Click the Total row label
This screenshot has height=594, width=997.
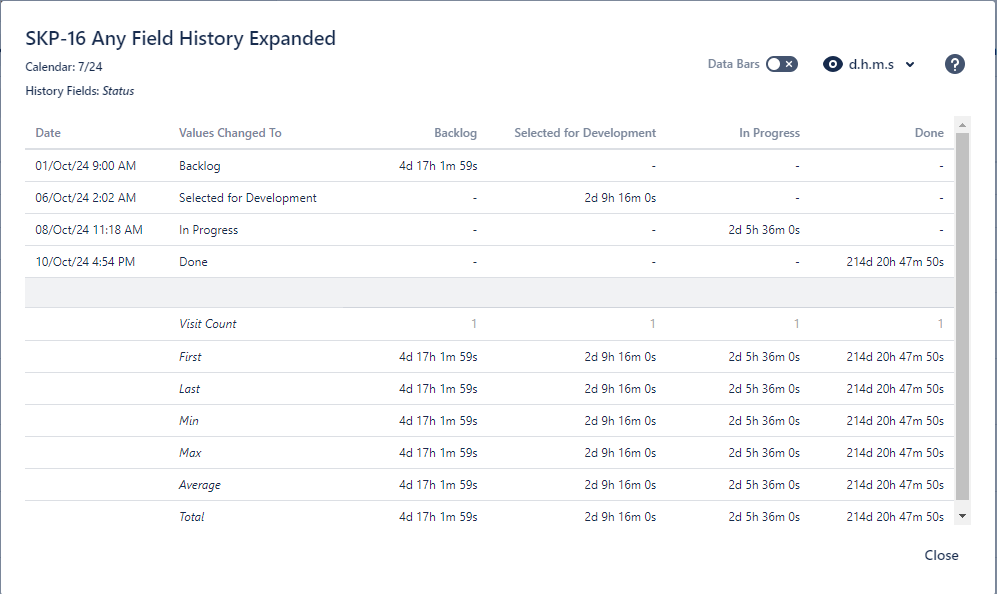pyautogui.click(x=191, y=517)
